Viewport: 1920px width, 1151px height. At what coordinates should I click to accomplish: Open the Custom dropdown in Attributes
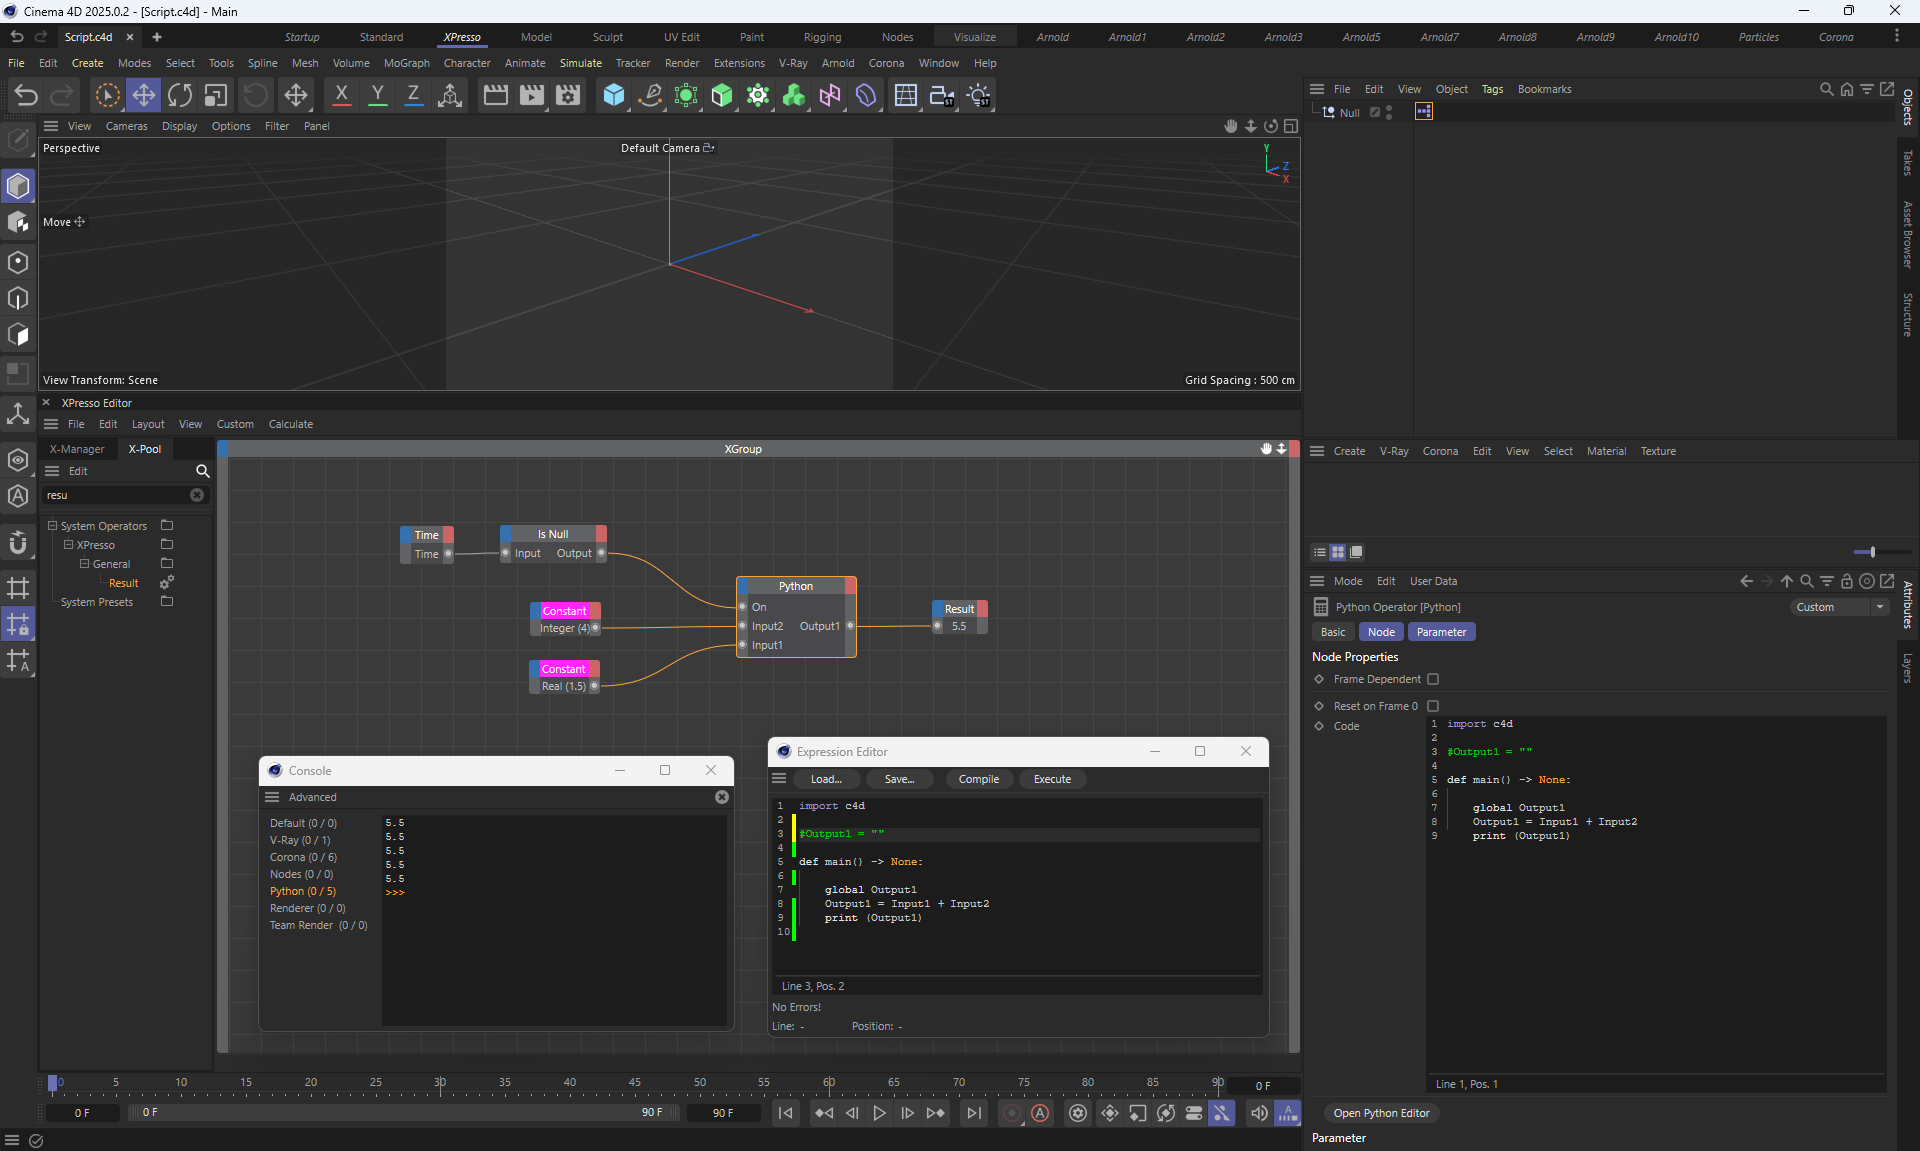(x=1838, y=607)
